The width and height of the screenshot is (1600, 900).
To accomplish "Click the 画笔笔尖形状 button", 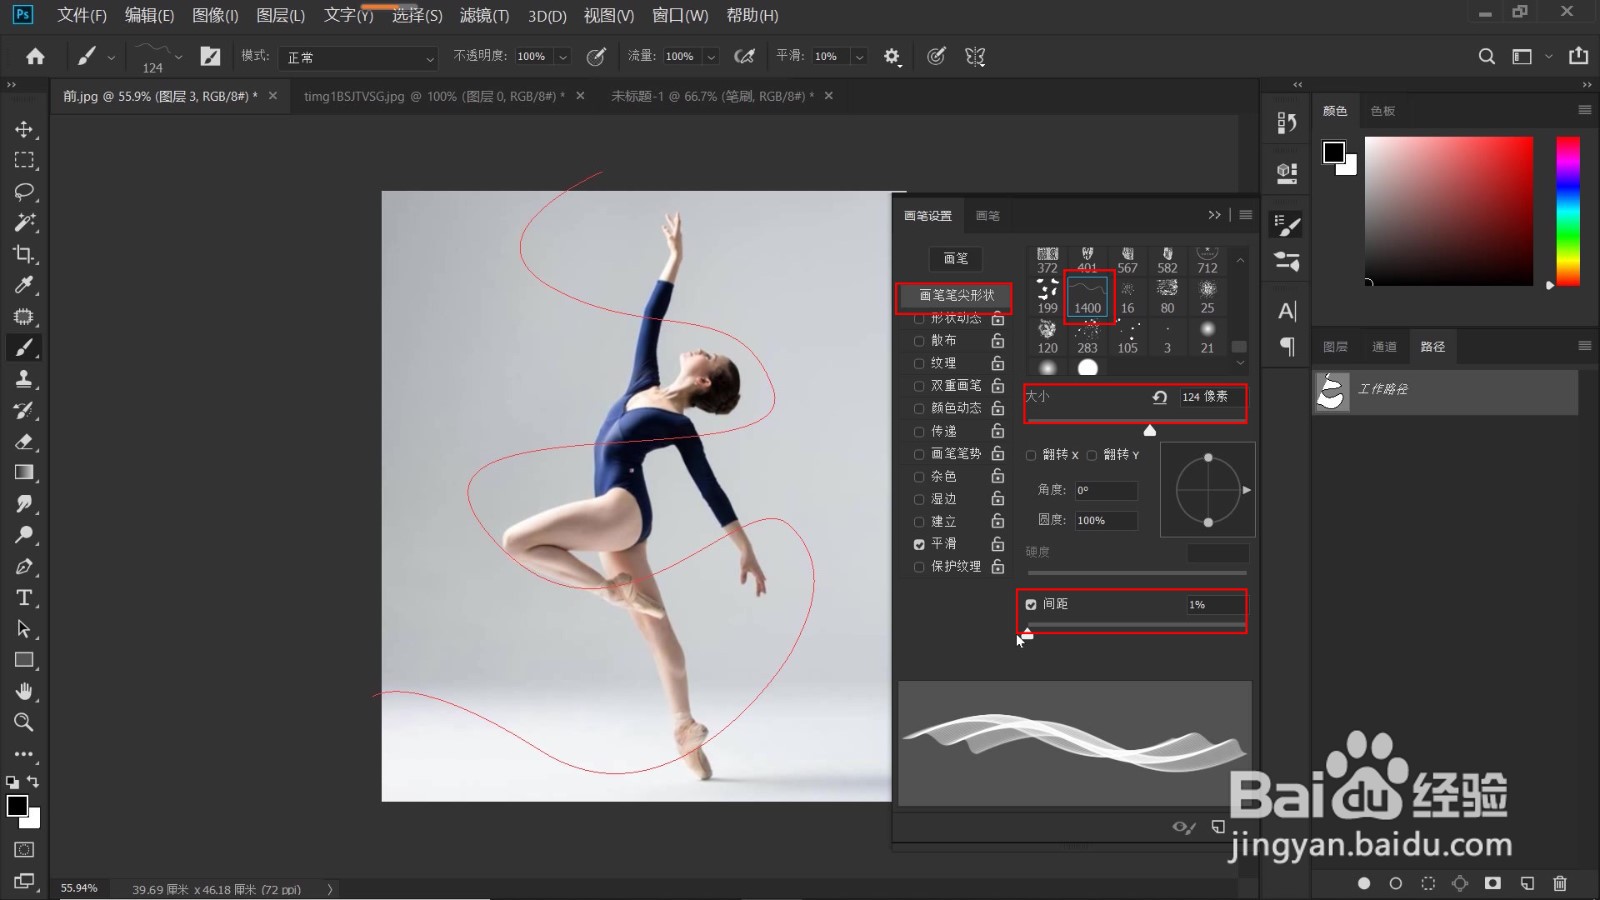I will point(956,295).
